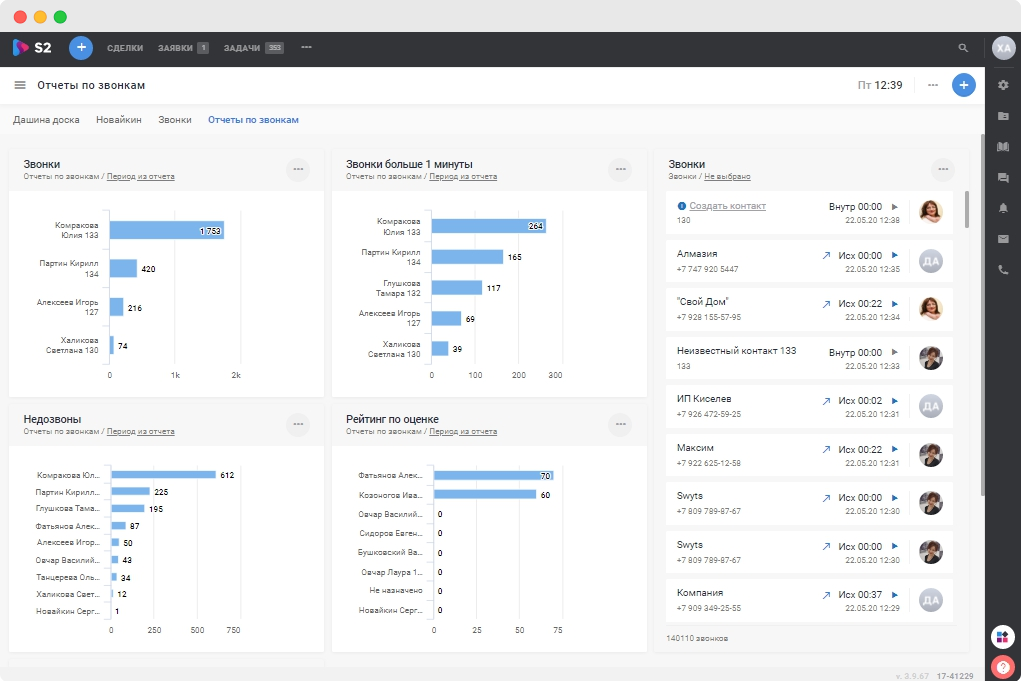Click Период из отчета under the left Звонки chart

click(141, 176)
